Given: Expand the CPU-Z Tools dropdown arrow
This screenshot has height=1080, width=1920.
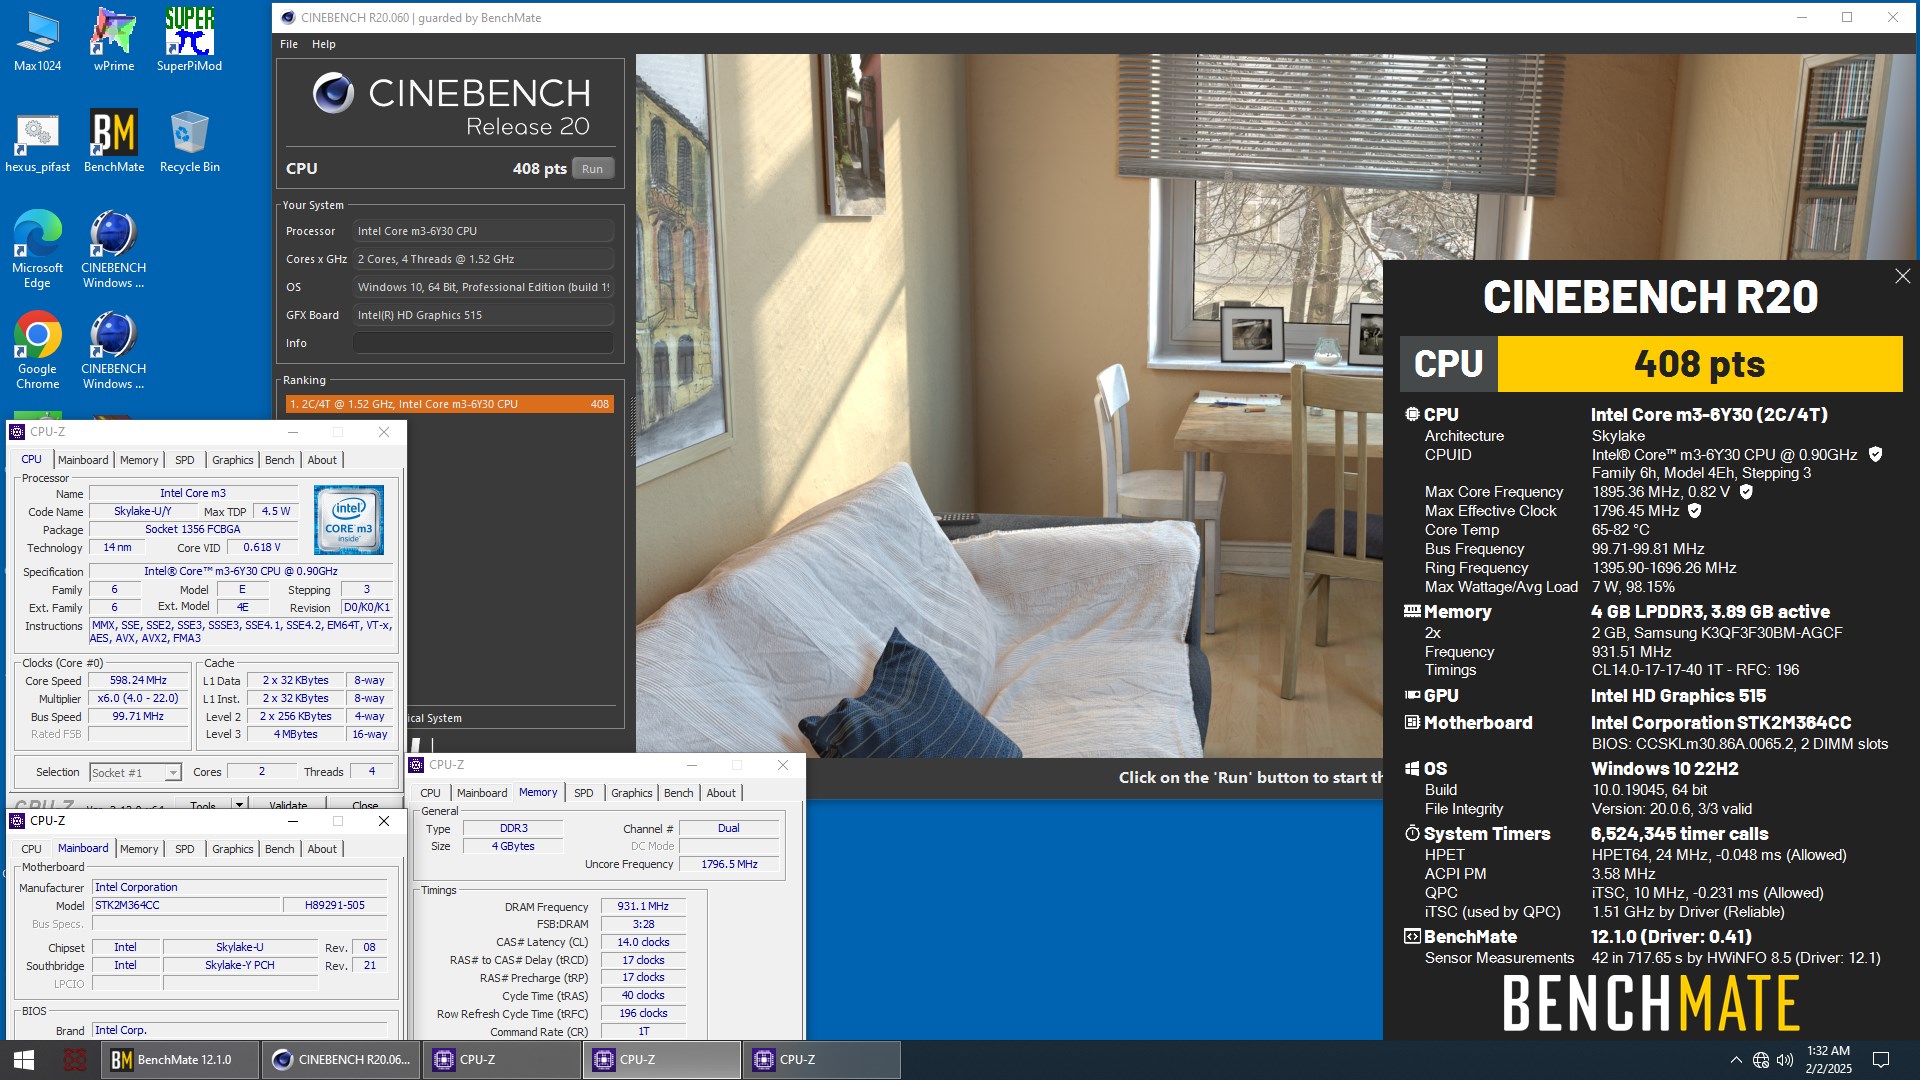Looking at the screenshot, I should (239, 805).
